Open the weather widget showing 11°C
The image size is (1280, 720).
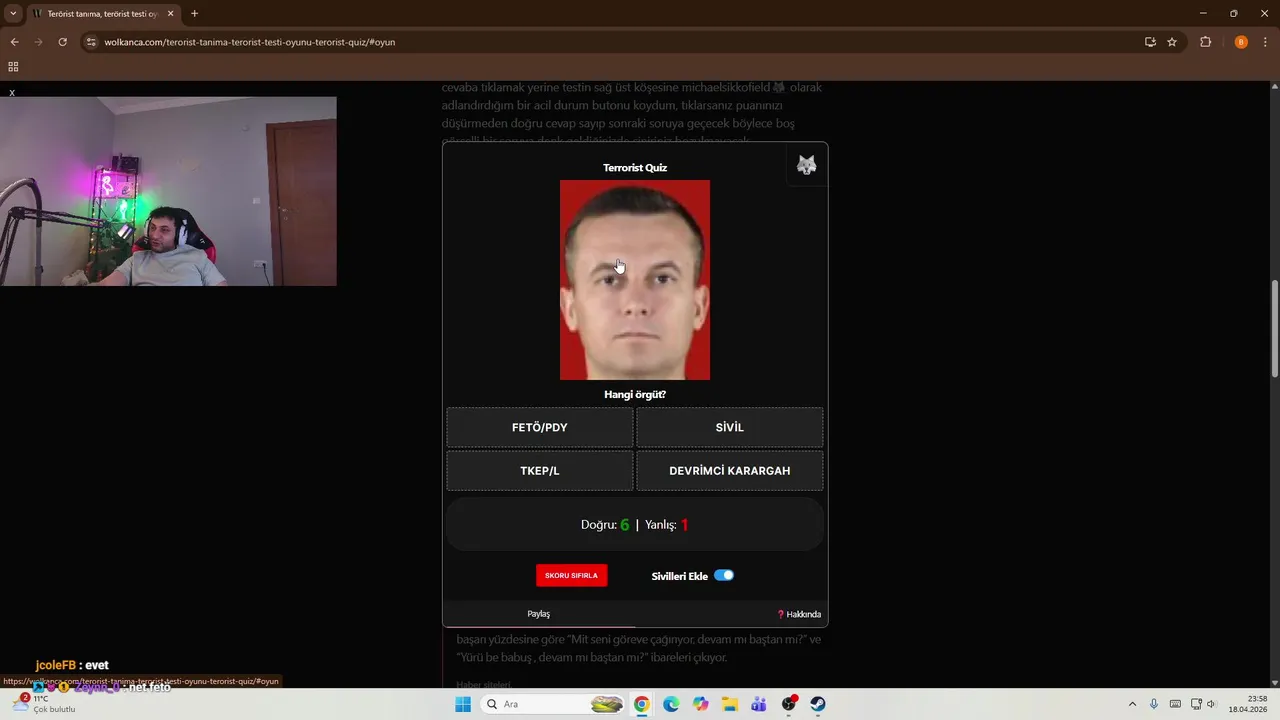tap(44, 704)
